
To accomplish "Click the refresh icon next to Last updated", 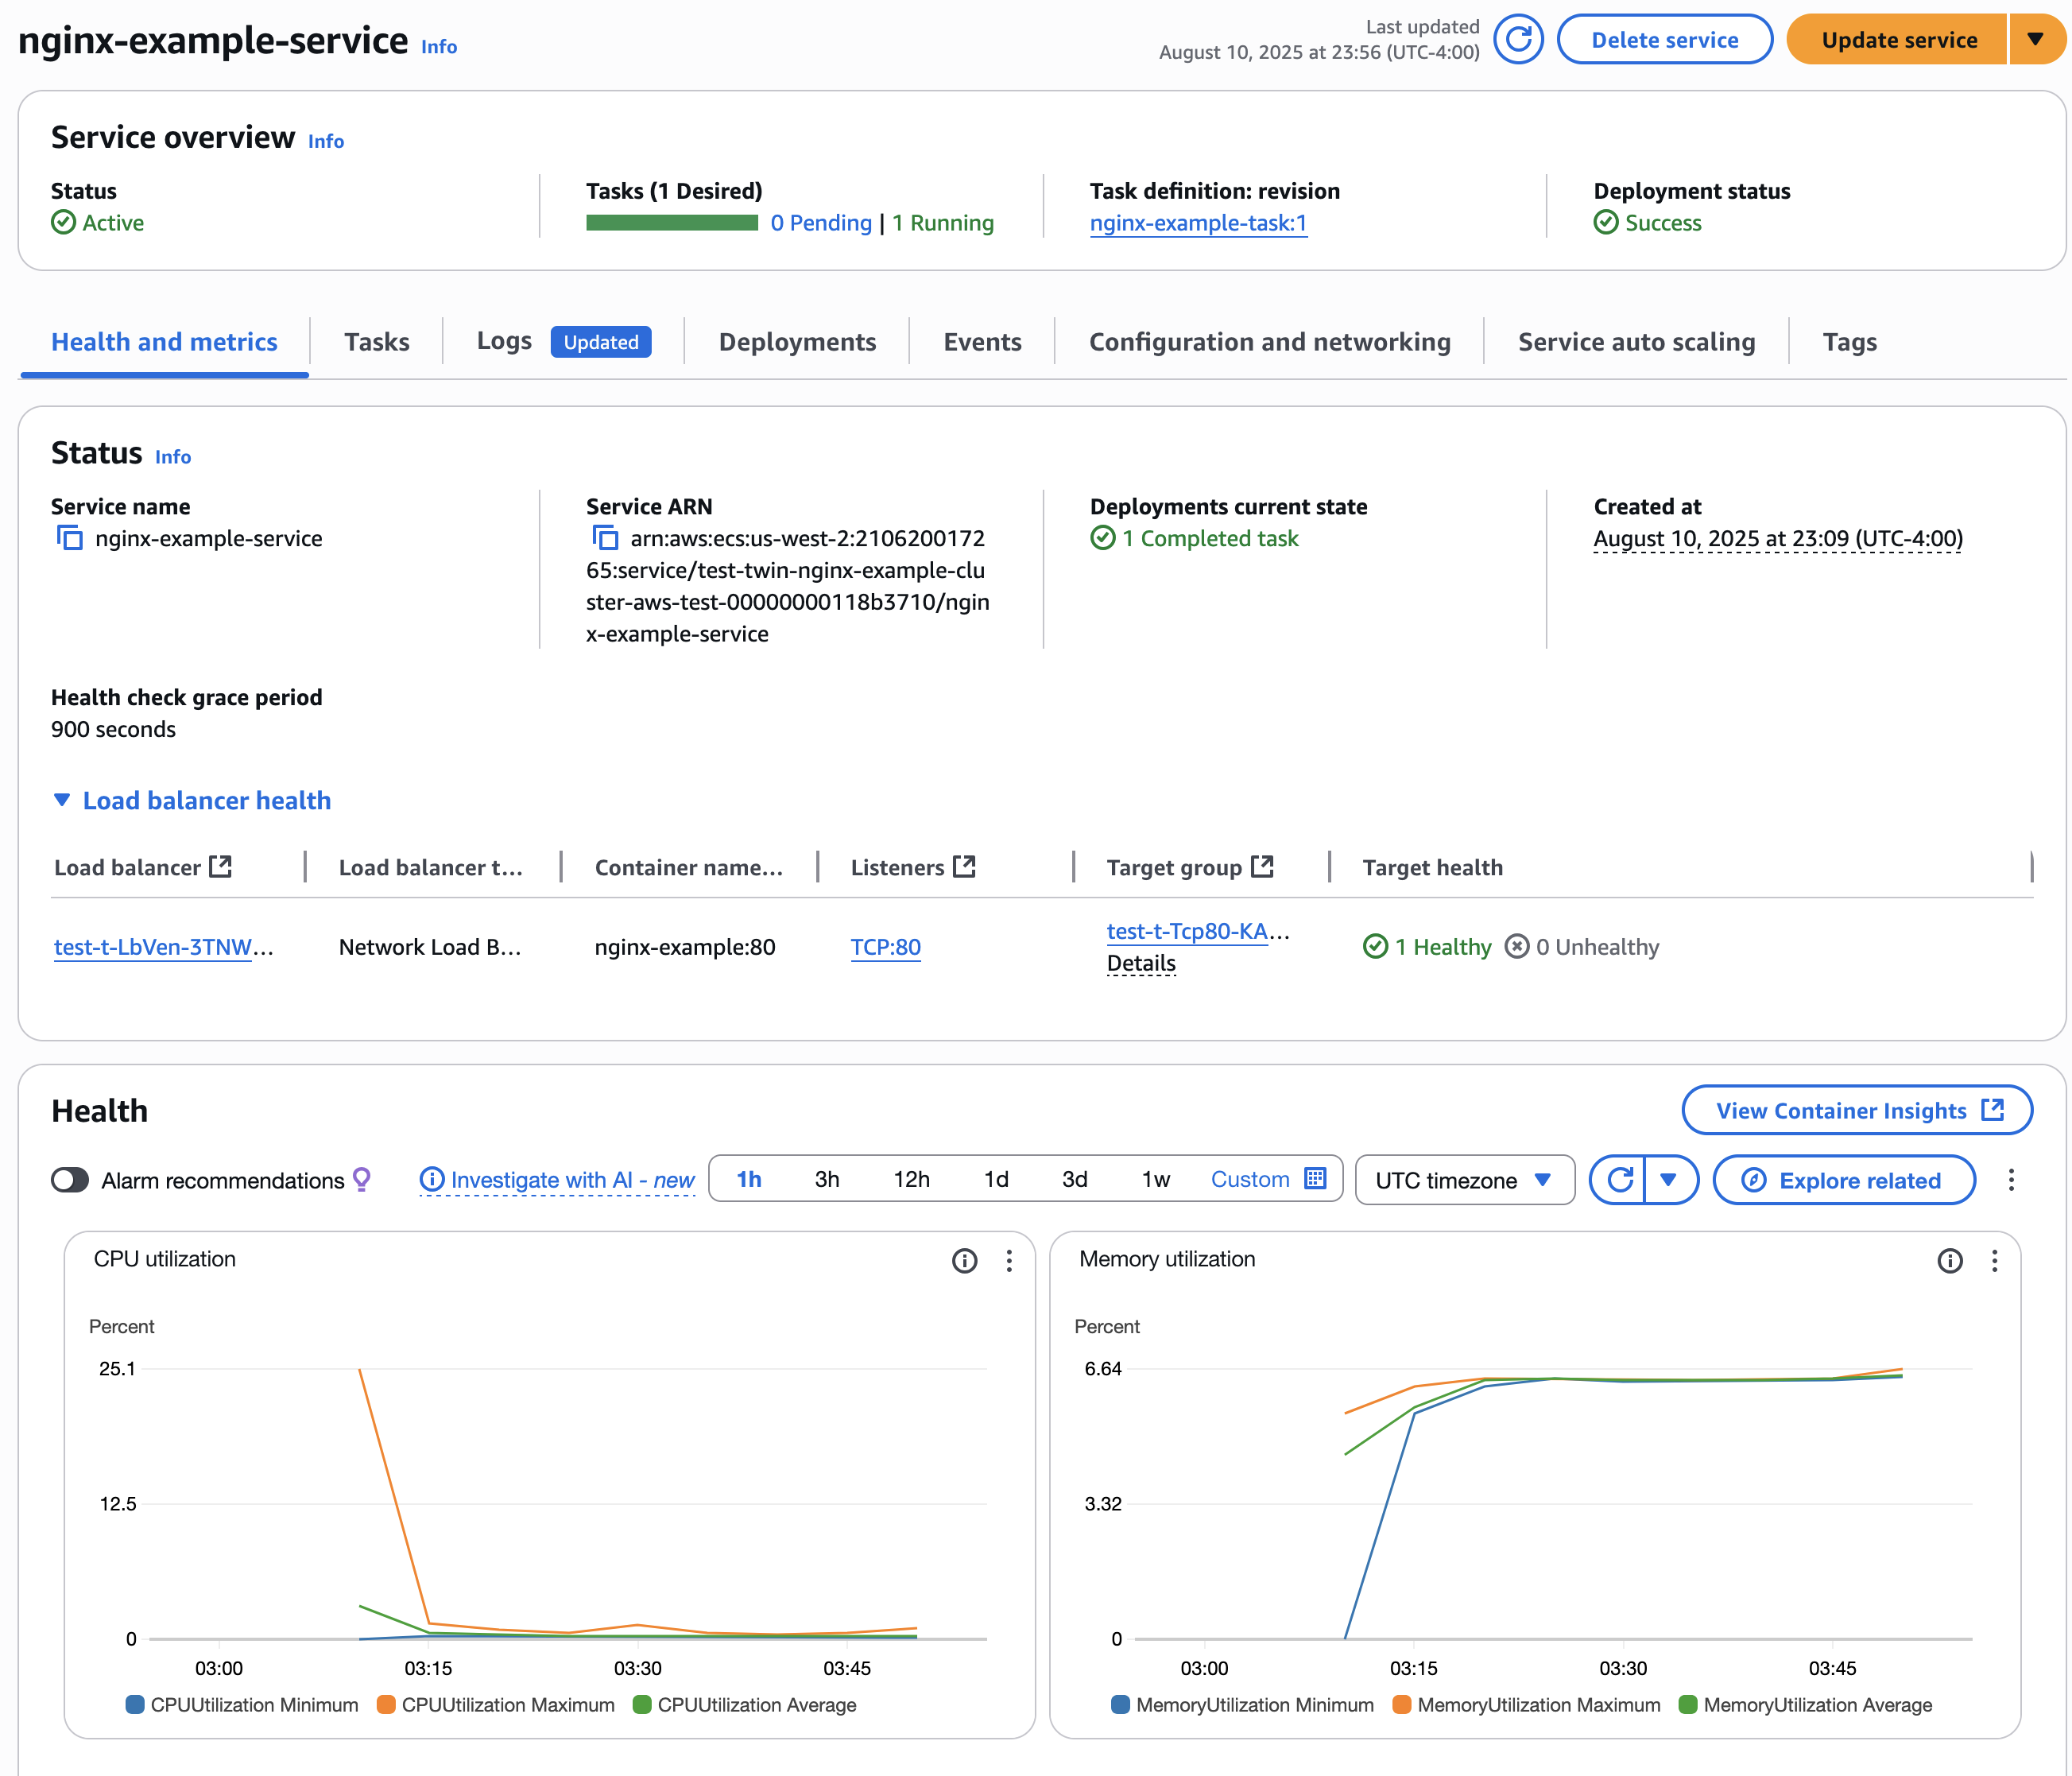I will coord(1518,40).
